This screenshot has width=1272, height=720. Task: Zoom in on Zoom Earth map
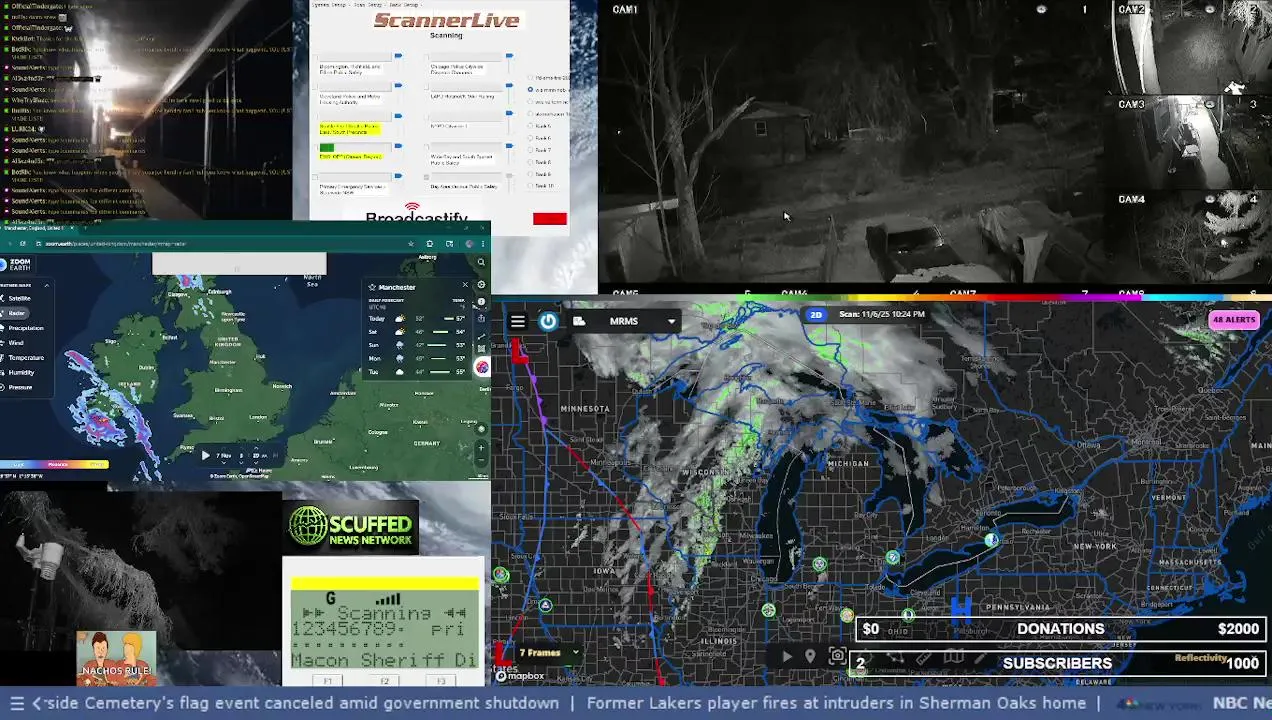(481, 447)
